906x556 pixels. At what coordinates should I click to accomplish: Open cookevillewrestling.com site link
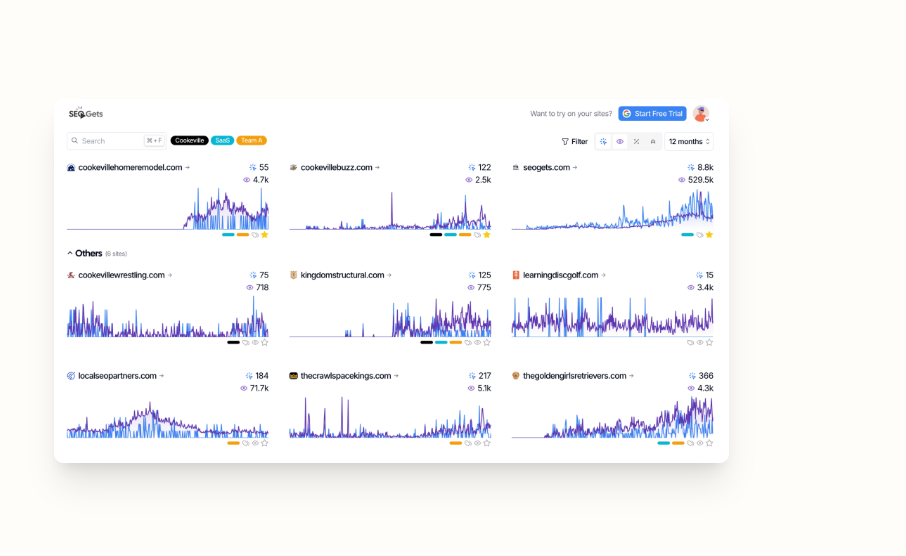coord(121,275)
